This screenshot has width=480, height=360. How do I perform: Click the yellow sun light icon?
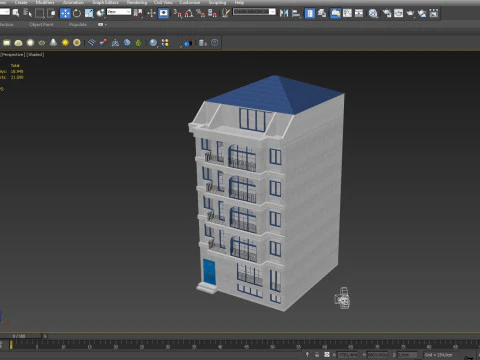coord(65,43)
